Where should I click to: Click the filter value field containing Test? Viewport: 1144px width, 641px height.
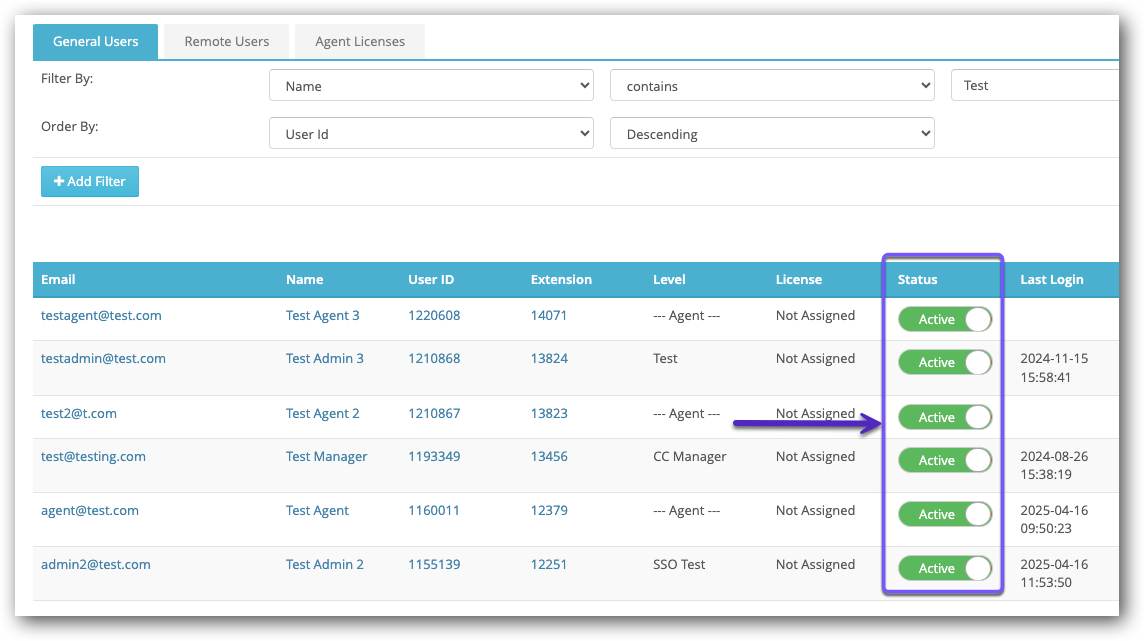[x=1035, y=85]
